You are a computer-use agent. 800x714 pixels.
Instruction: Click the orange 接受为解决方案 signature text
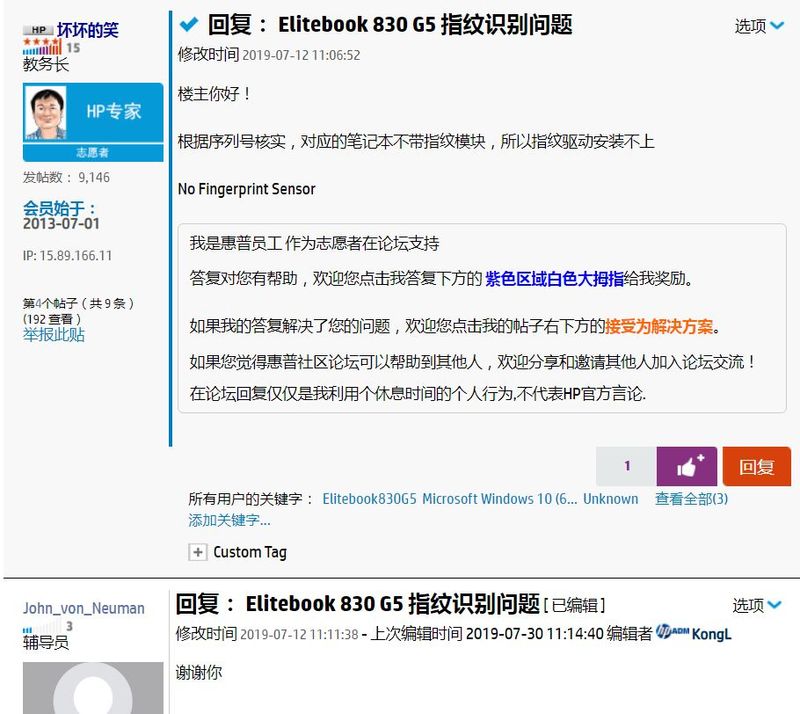tap(659, 326)
